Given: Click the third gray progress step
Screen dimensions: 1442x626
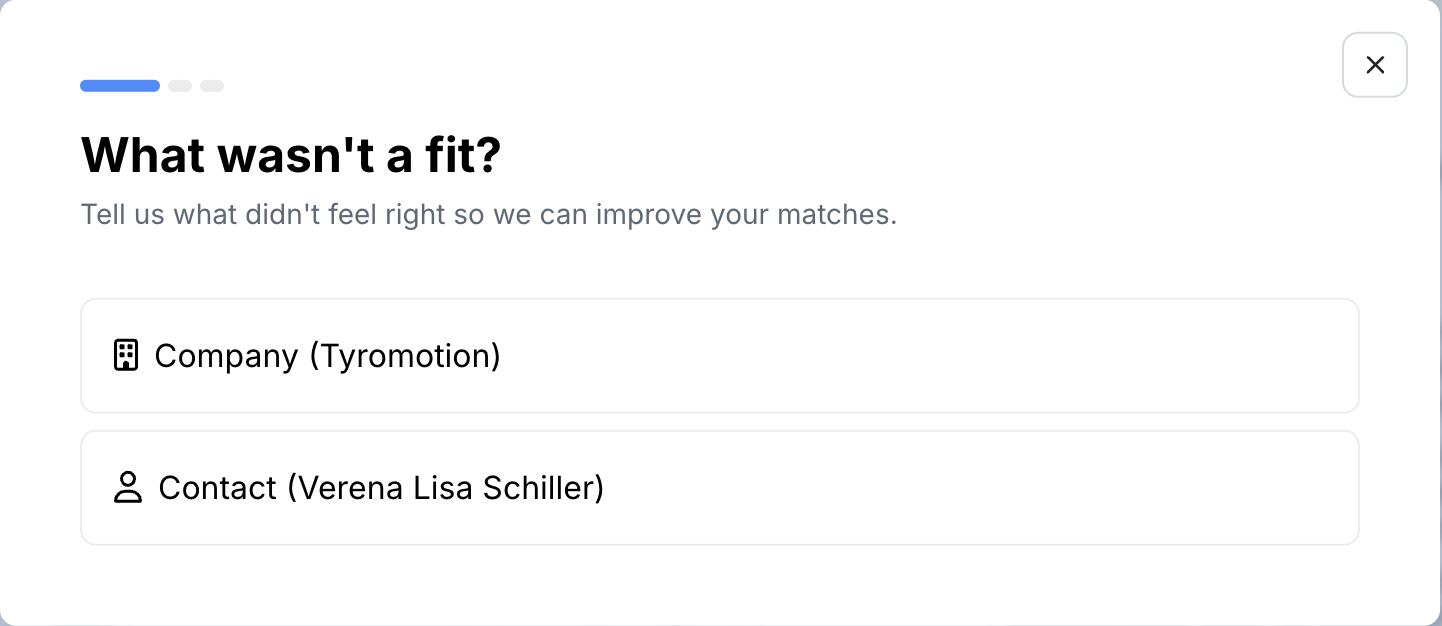Looking at the screenshot, I should click(212, 86).
